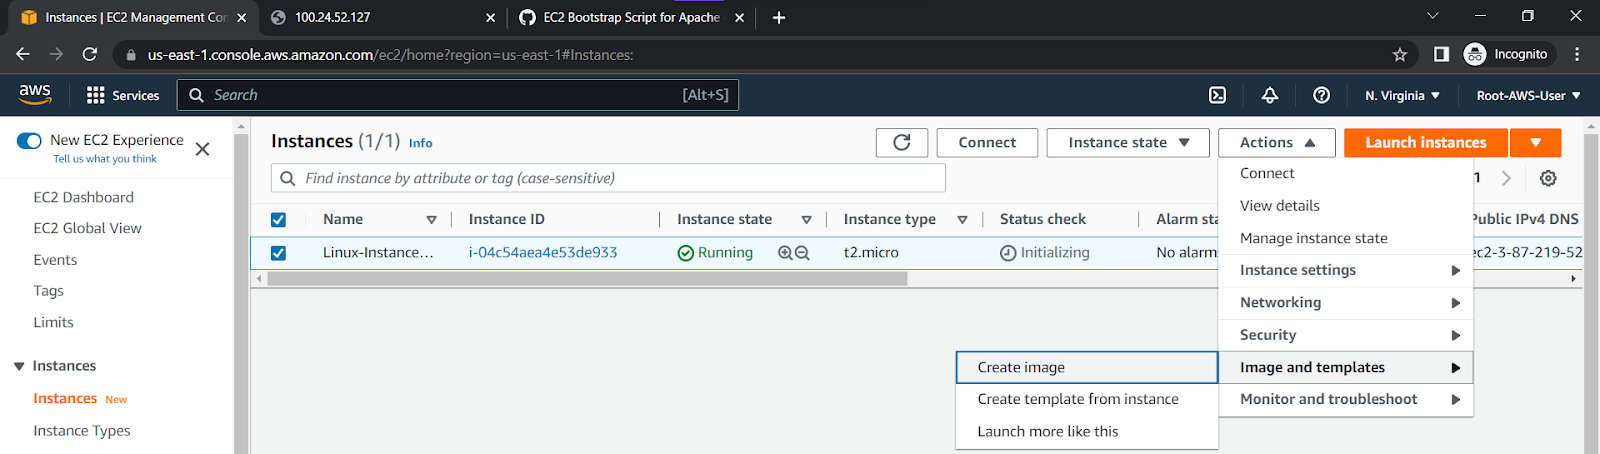Click the Connect button in the instances toolbar

(x=987, y=142)
